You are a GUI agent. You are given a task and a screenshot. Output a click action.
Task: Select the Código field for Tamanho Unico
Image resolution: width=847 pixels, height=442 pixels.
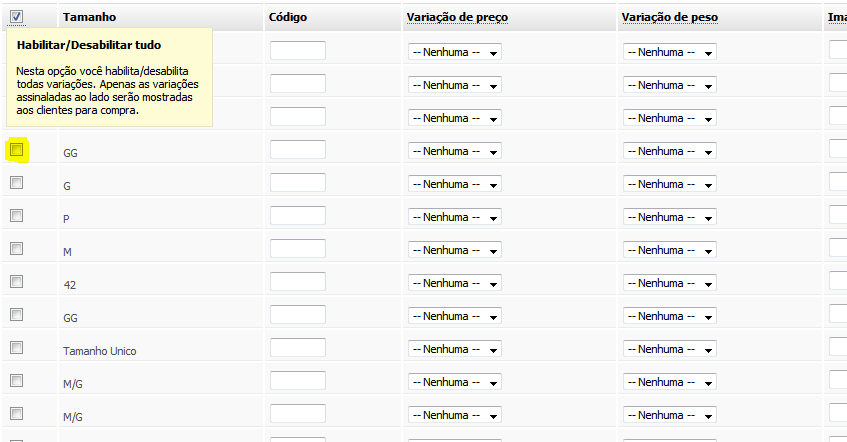298,347
